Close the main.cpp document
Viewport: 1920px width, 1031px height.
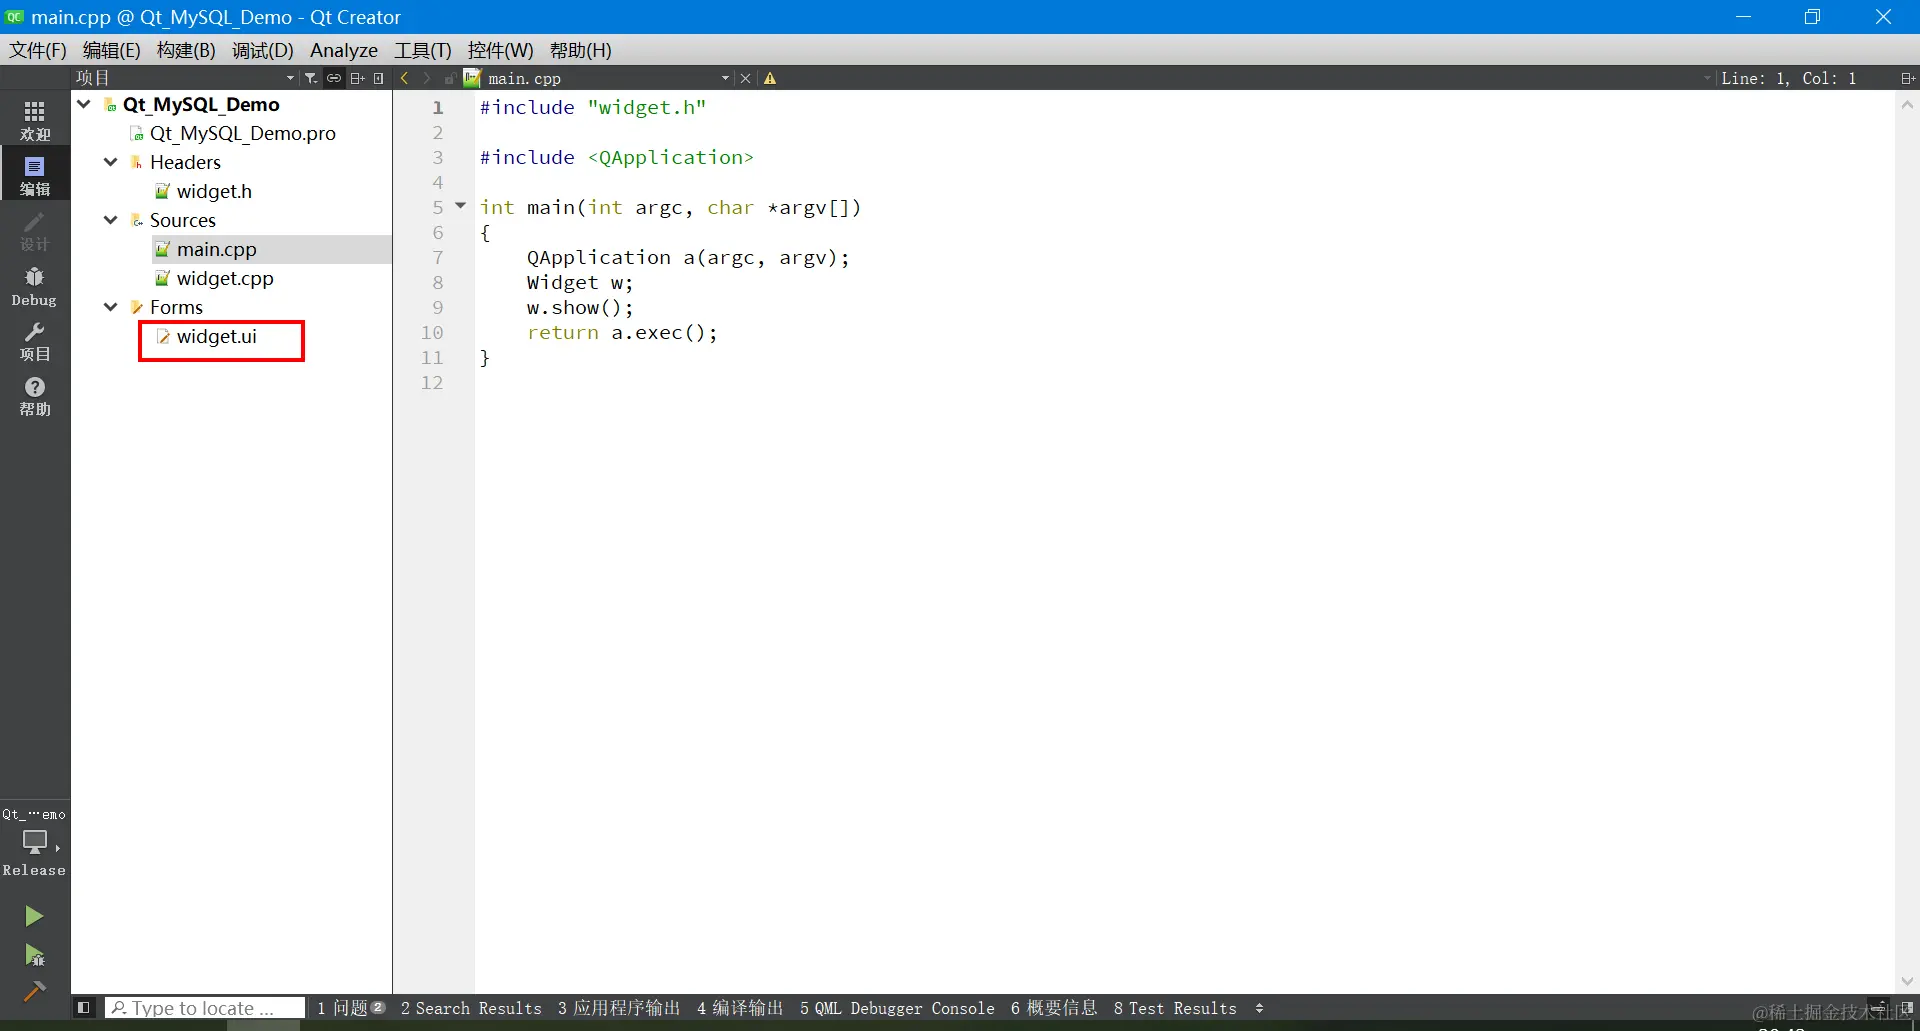pyautogui.click(x=745, y=78)
